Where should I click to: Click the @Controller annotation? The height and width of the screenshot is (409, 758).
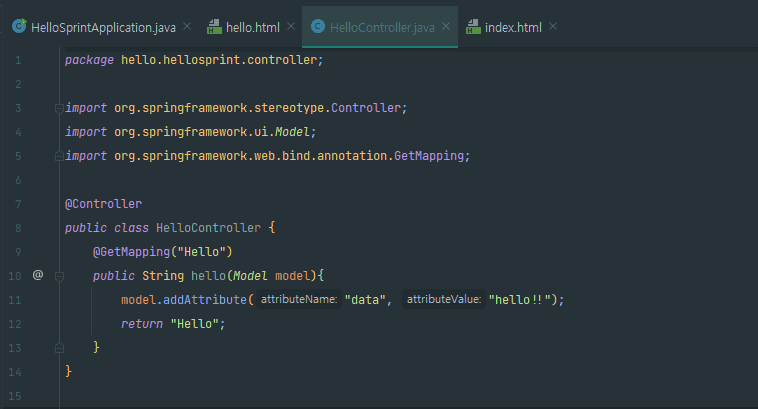pyautogui.click(x=103, y=204)
